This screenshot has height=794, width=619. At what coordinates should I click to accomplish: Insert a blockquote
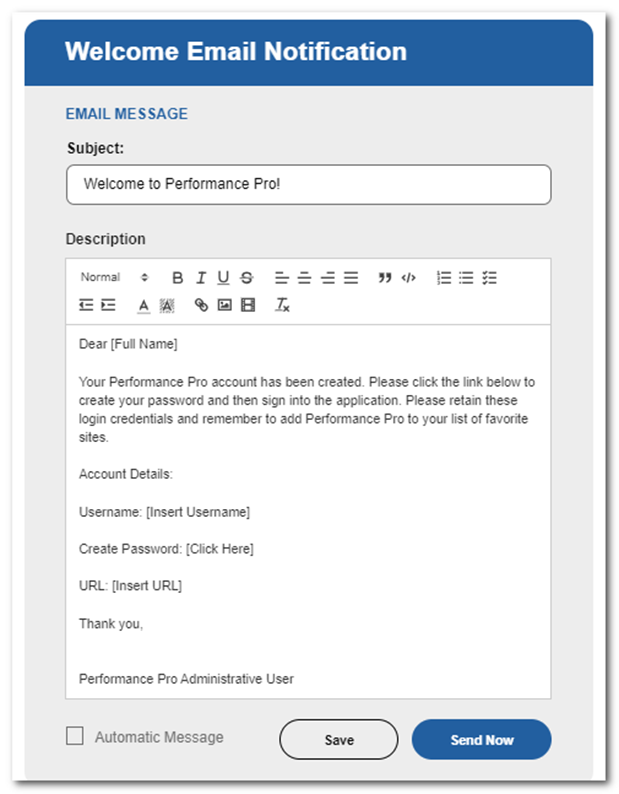[x=385, y=277]
